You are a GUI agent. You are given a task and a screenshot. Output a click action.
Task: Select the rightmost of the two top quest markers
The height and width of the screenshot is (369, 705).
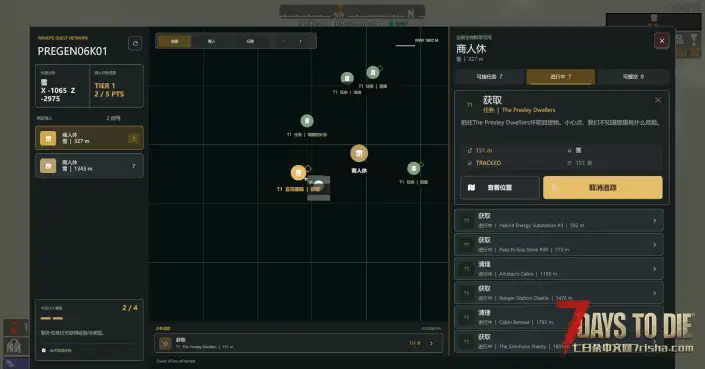pyautogui.click(x=373, y=72)
